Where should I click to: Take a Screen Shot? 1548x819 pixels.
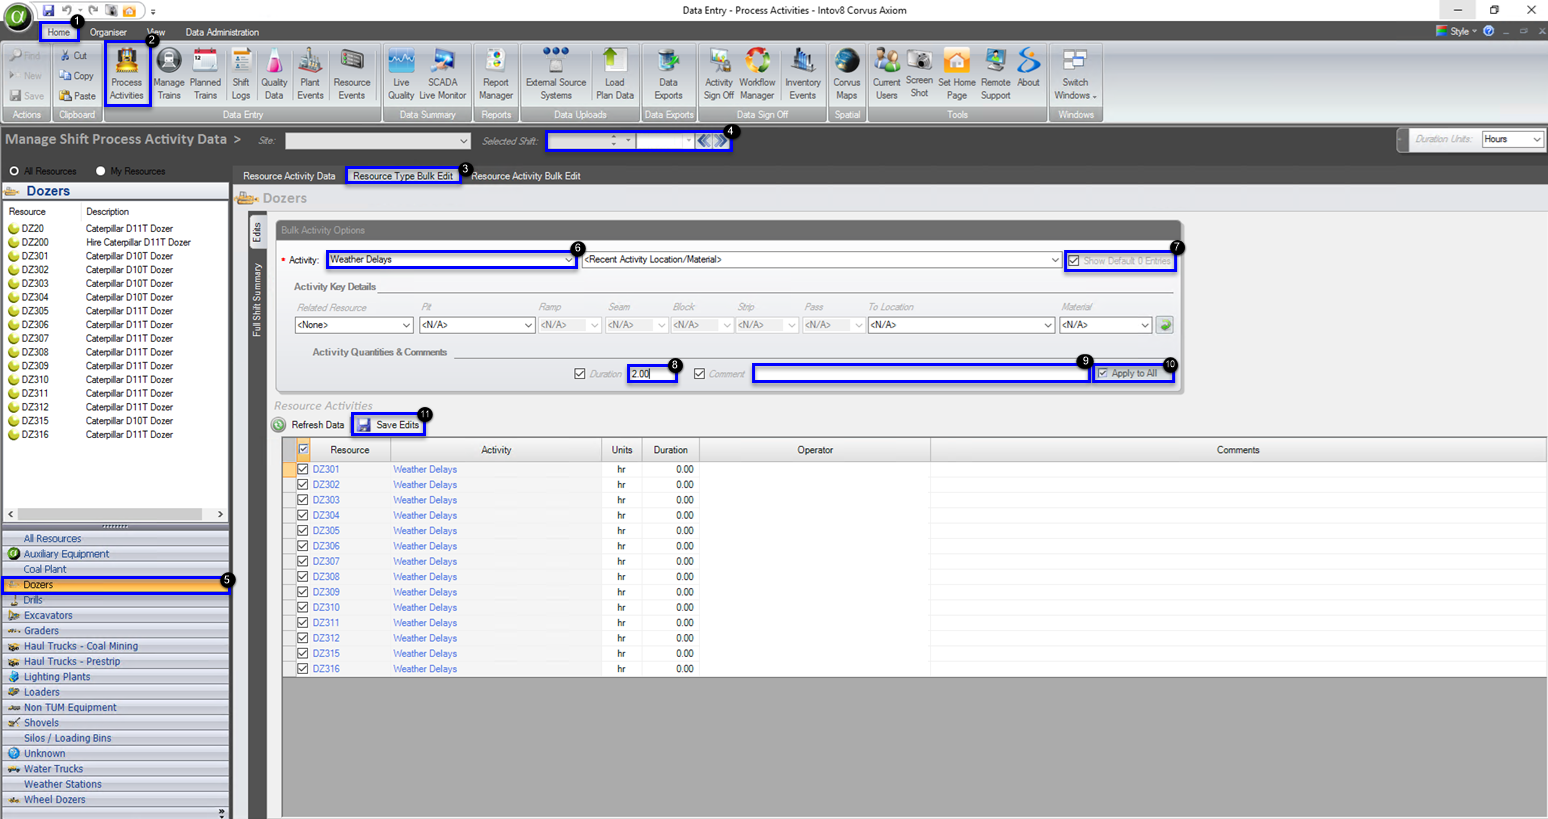(x=919, y=74)
